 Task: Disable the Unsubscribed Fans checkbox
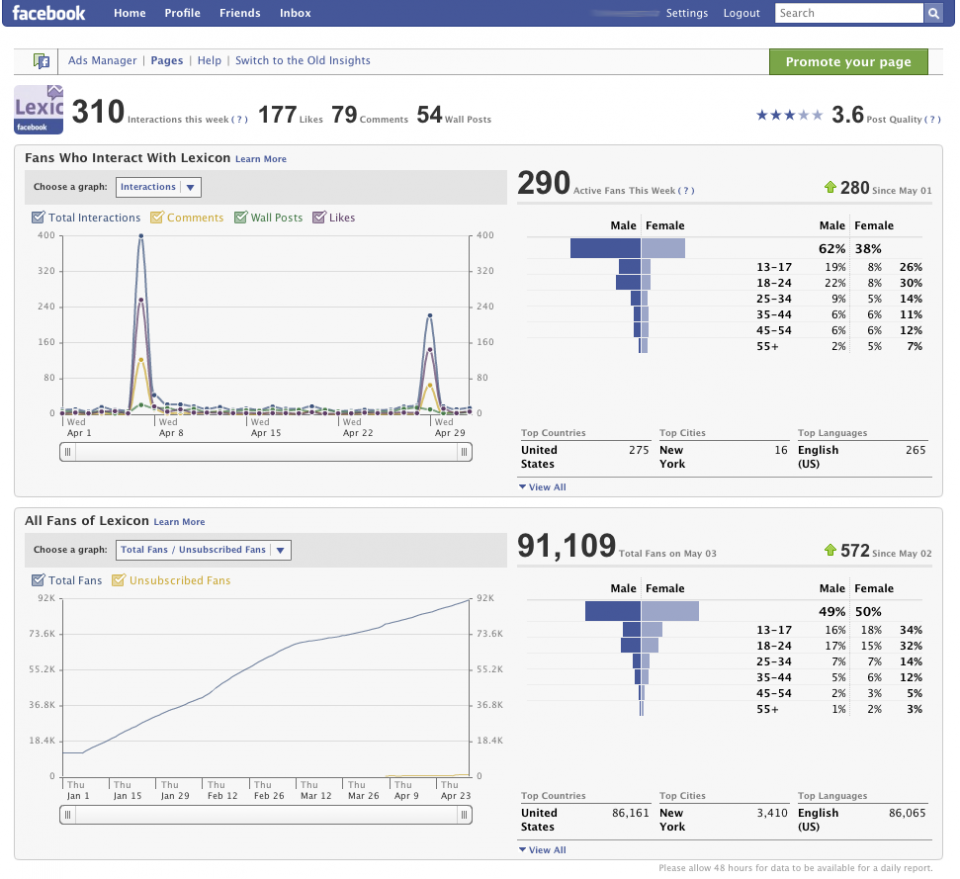[x=118, y=581]
